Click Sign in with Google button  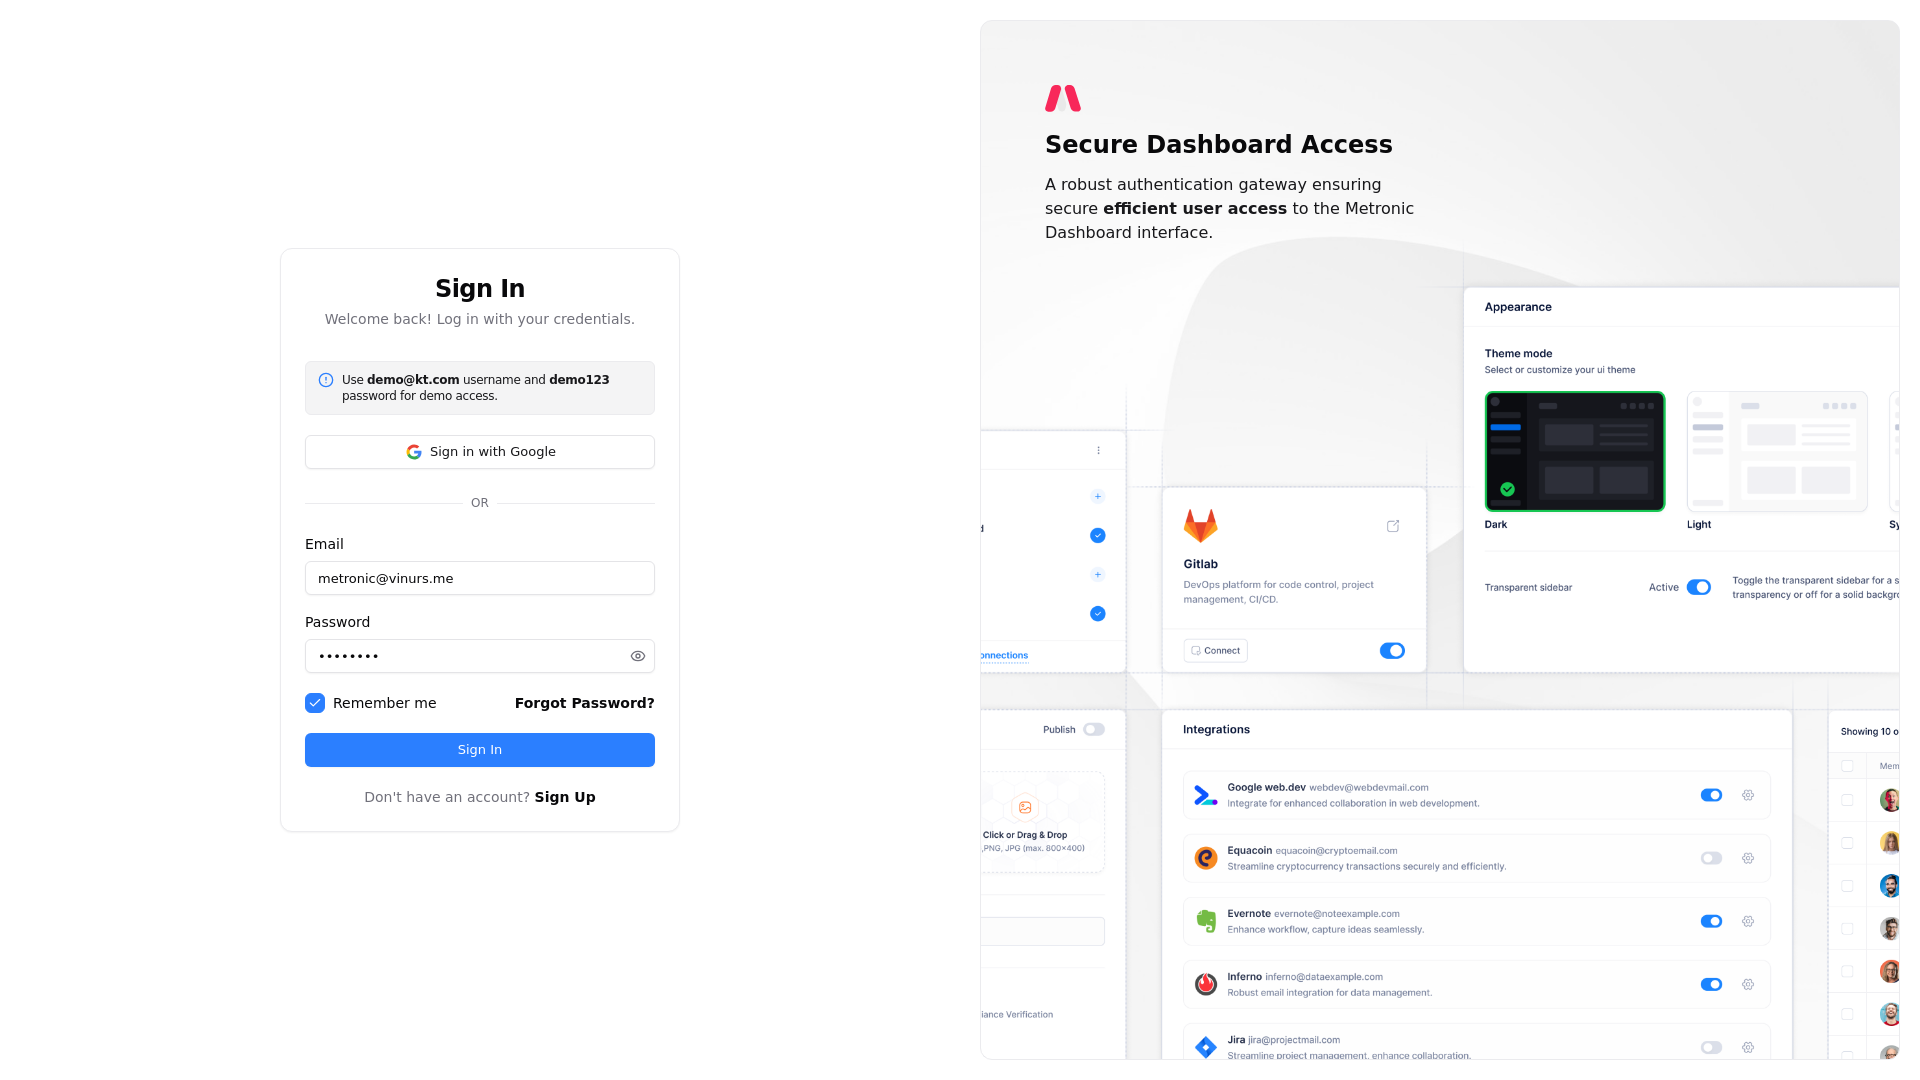pyautogui.click(x=480, y=452)
